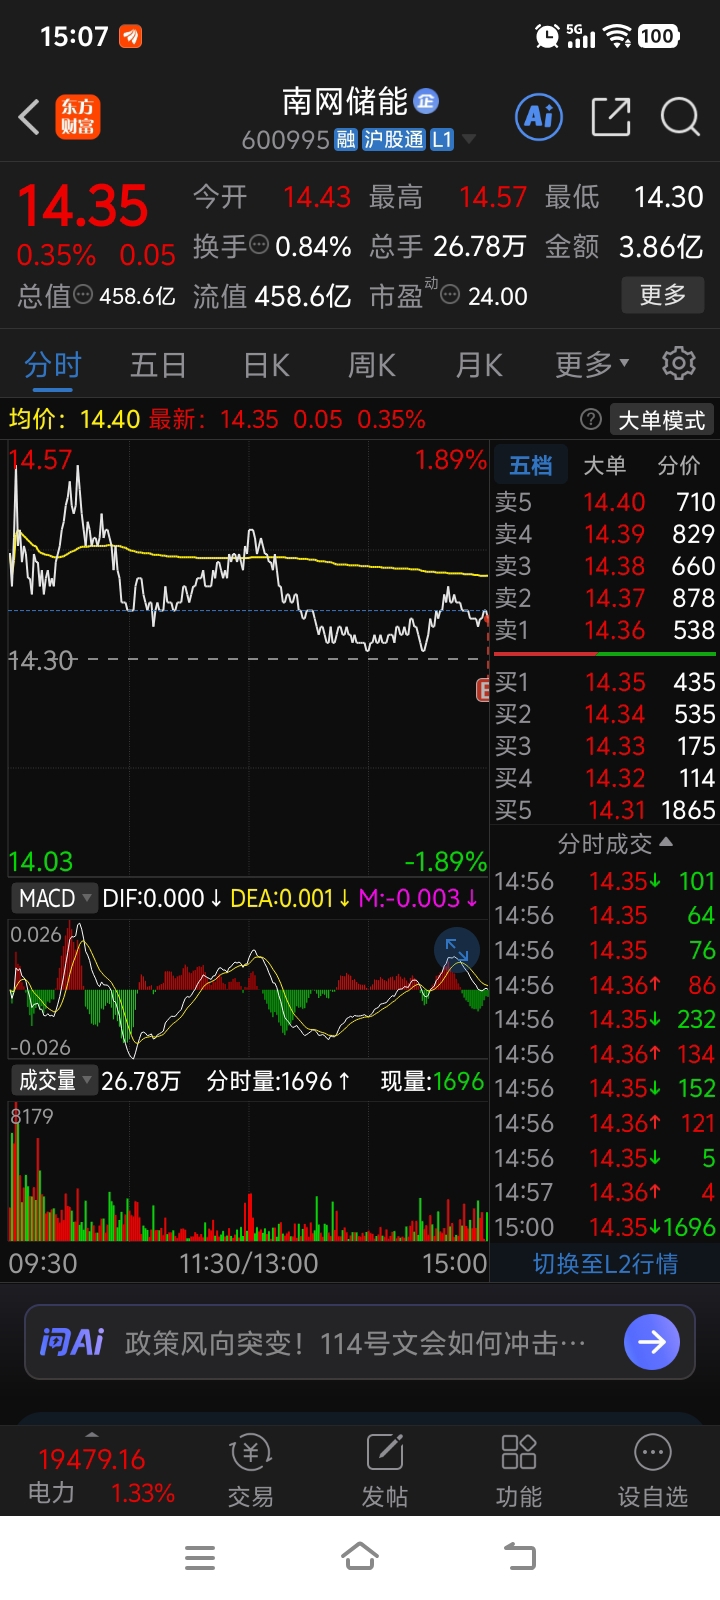Switch to the 日K tab

click(266, 365)
